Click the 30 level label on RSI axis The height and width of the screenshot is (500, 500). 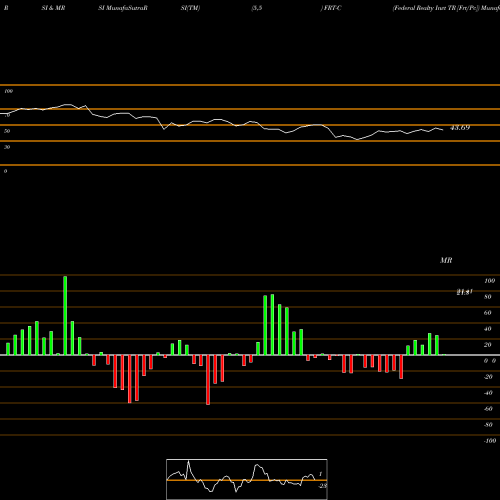pyautogui.click(x=7, y=147)
